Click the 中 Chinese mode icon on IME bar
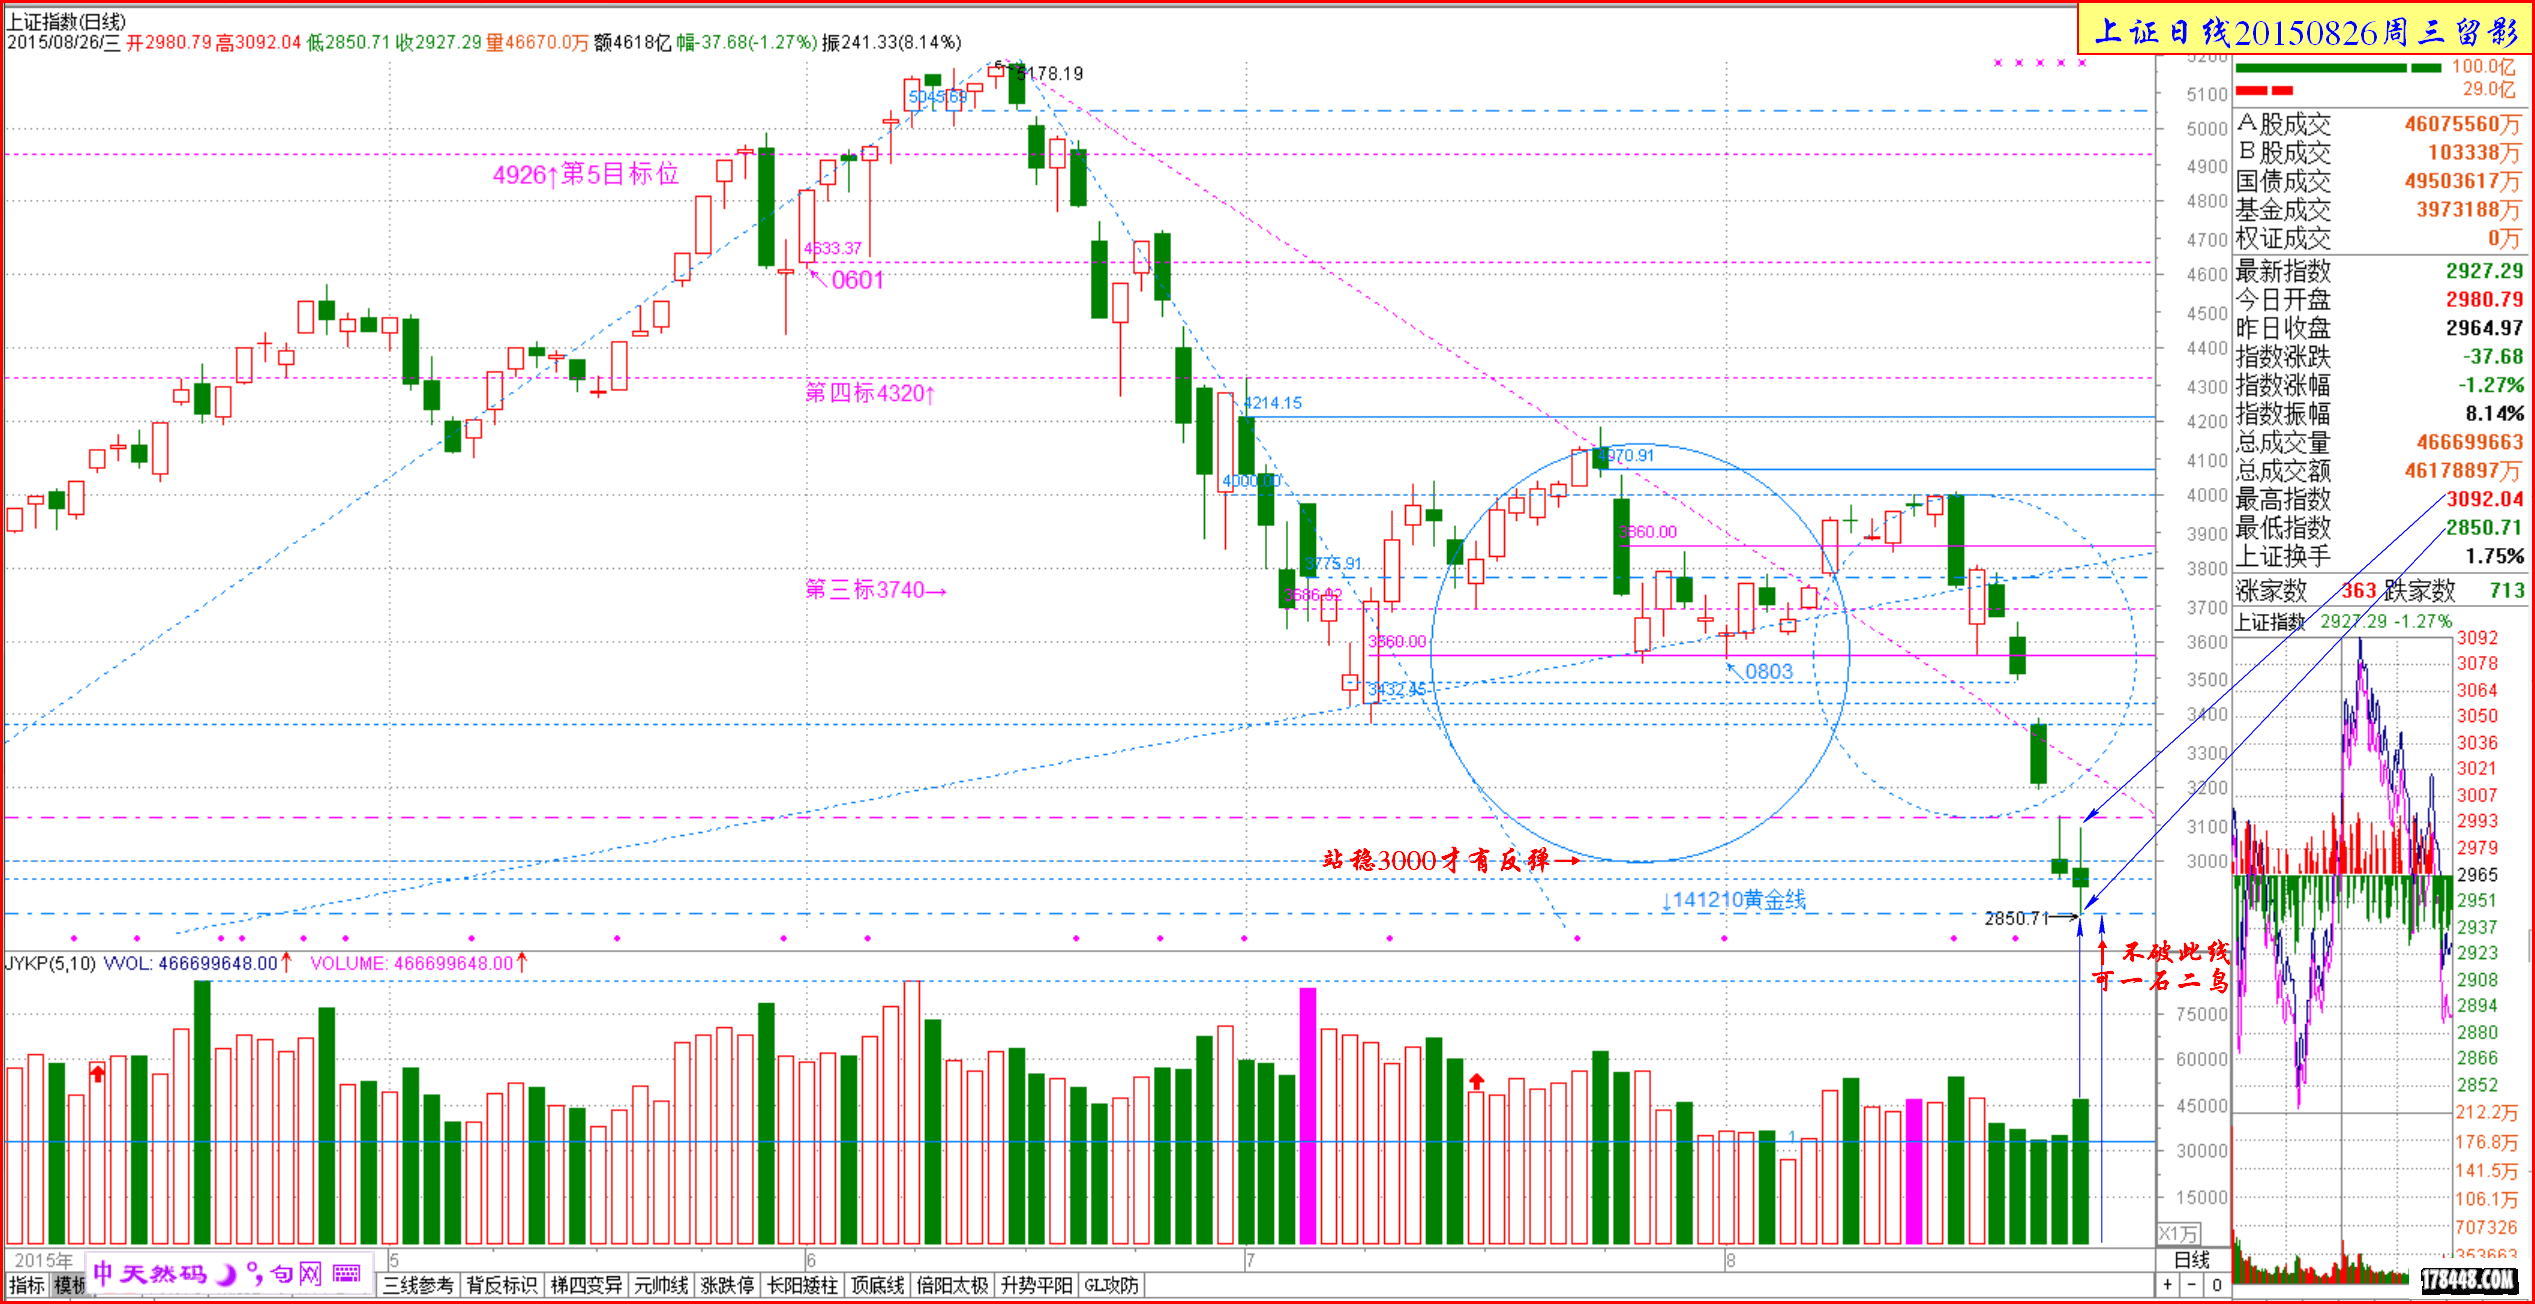The height and width of the screenshot is (1304, 2535). [103, 1273]
